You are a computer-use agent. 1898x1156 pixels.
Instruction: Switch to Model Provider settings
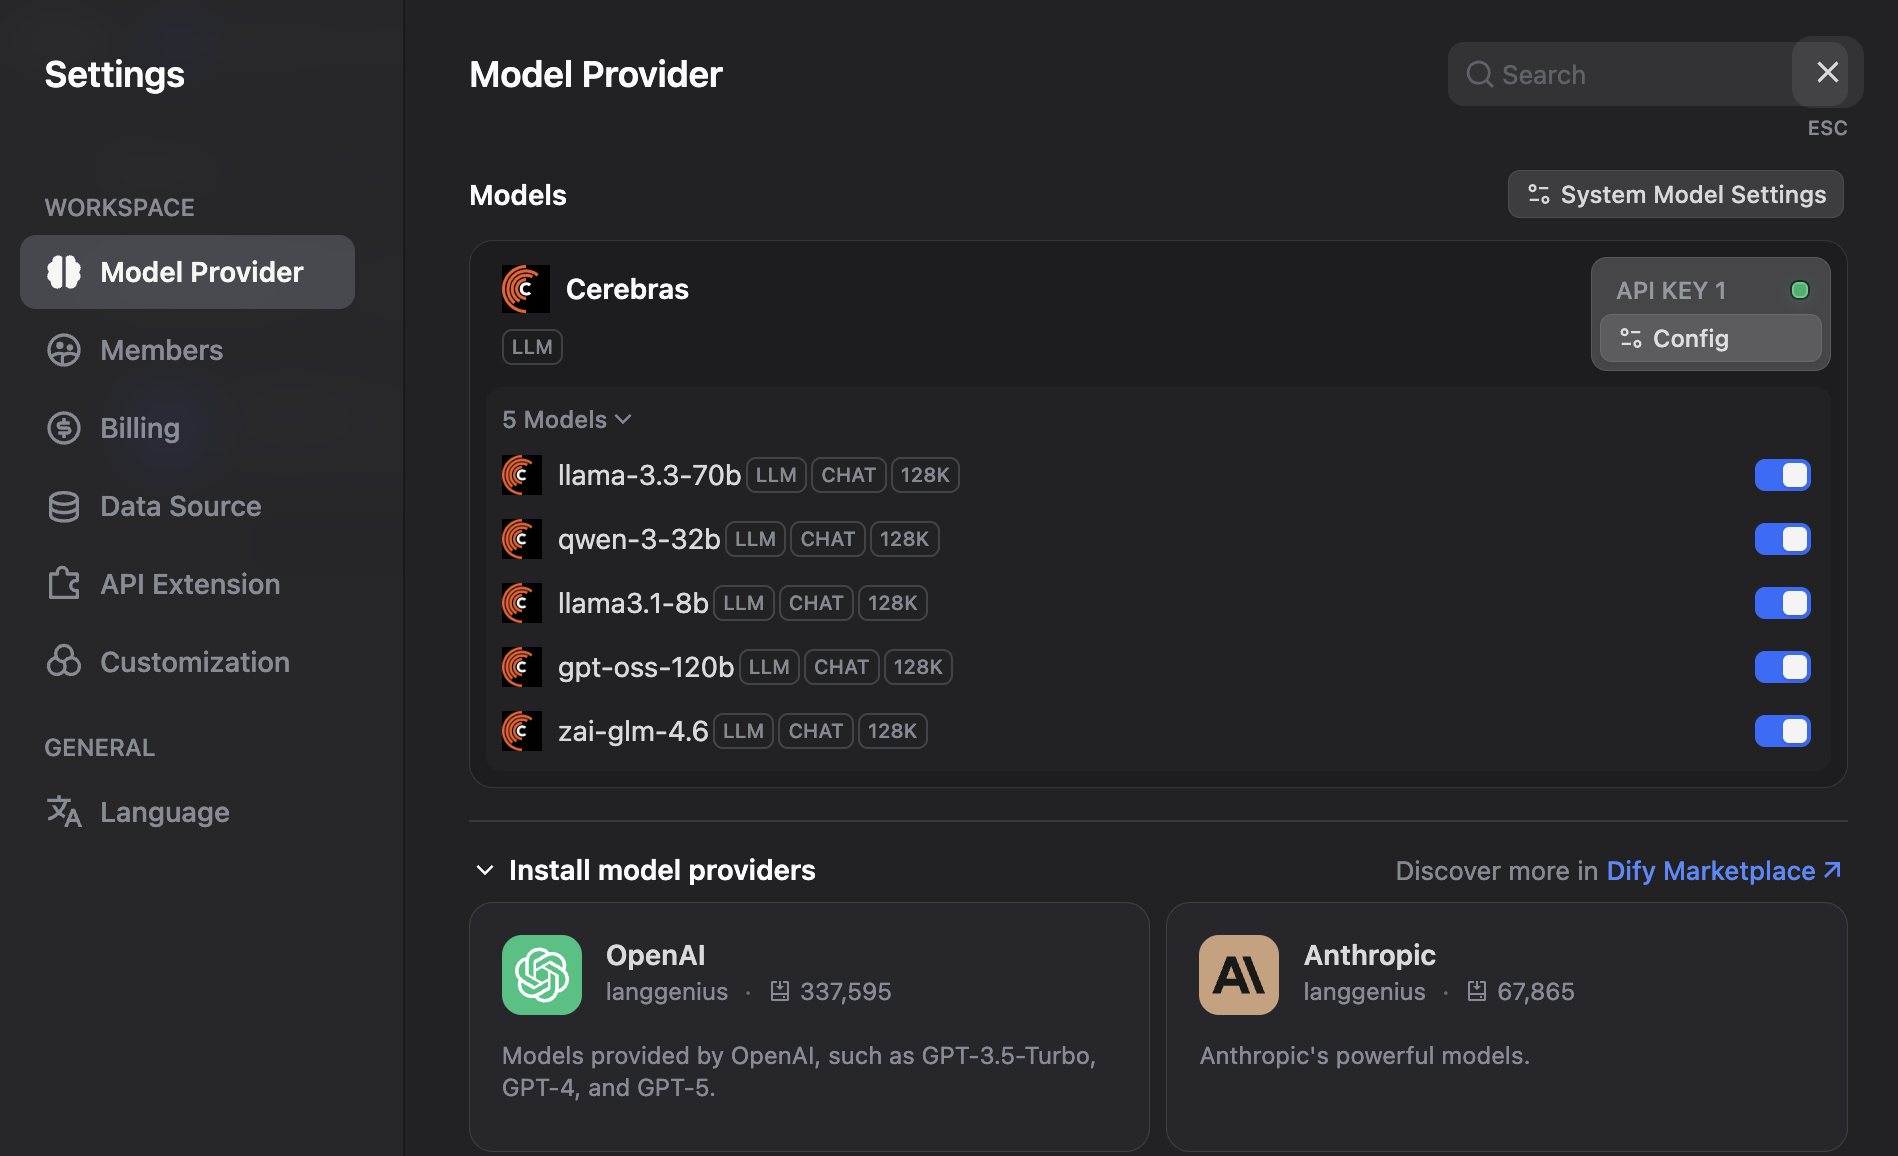[x=187, y=271]
